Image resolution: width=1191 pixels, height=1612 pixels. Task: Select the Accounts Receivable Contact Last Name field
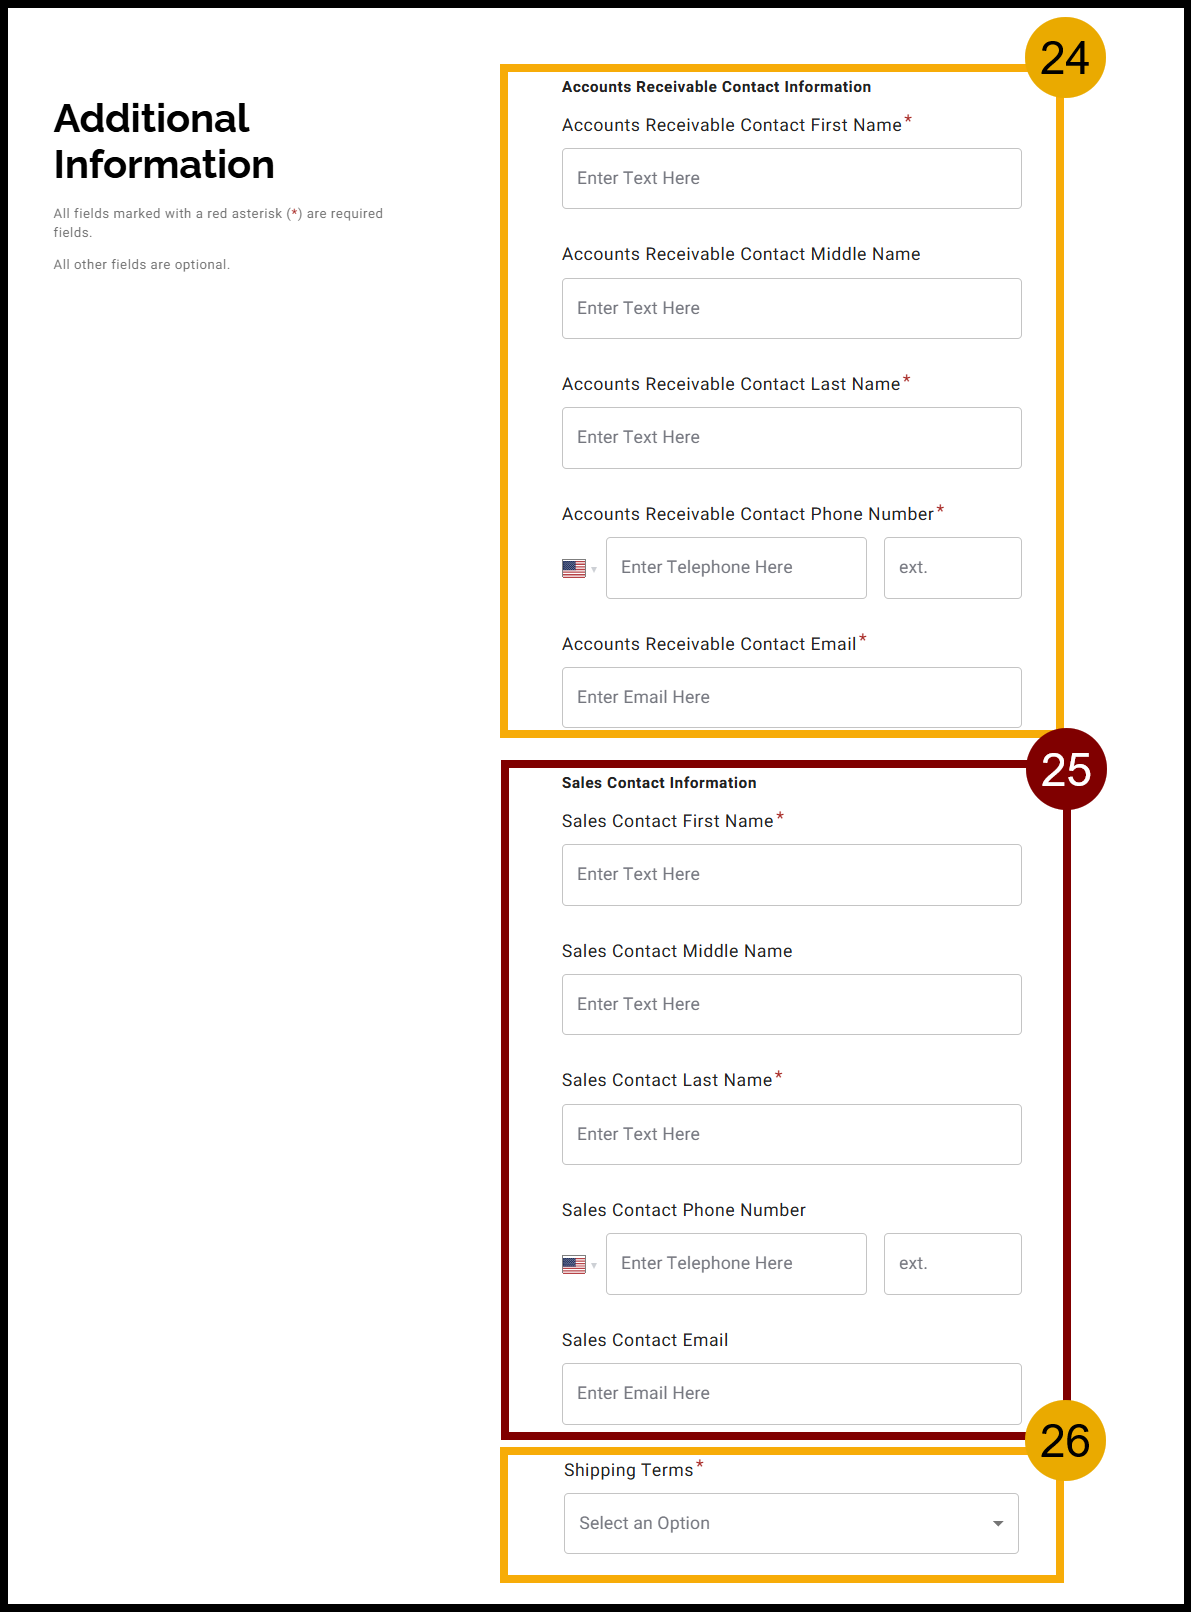click(791, 438)
